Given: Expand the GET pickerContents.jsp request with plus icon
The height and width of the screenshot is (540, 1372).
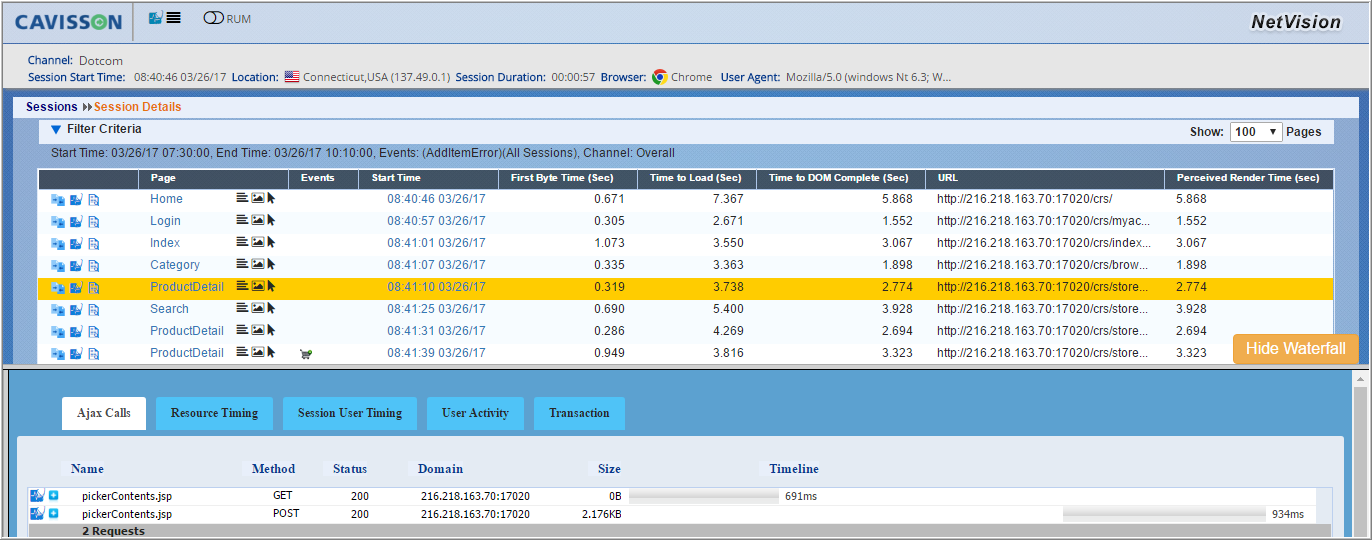Looking at the screenshot, I should coord(53,495).
